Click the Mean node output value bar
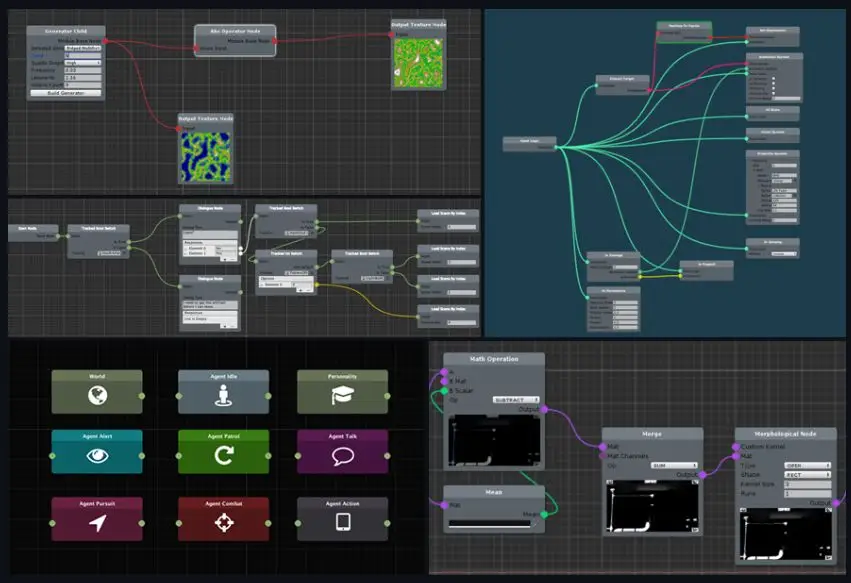 point(489,524)
